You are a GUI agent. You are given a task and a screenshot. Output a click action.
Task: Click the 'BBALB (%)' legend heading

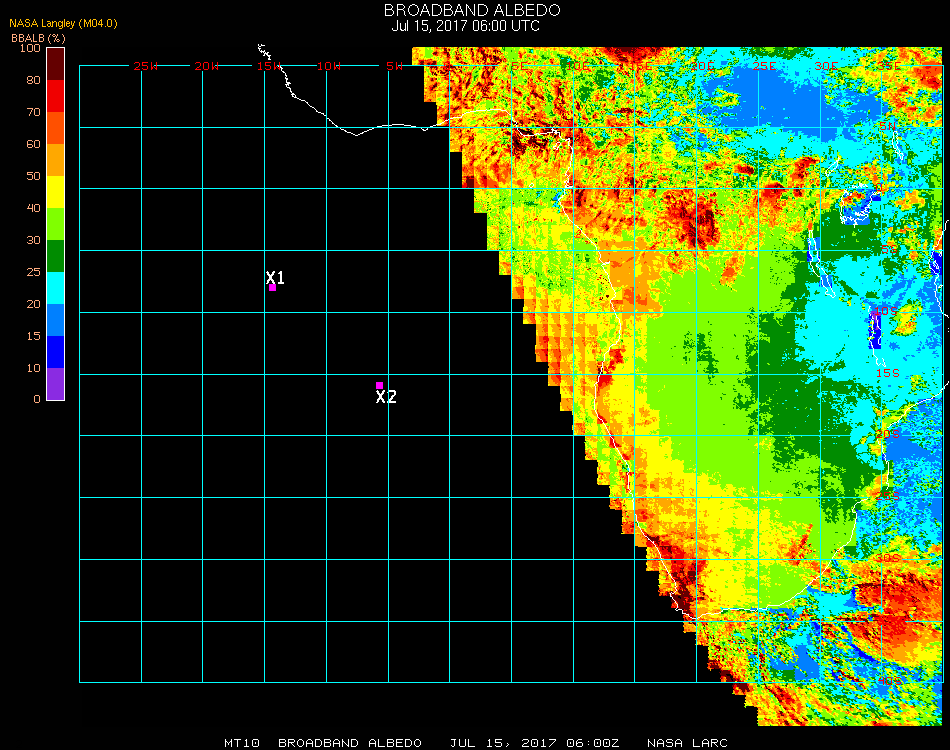38,38
